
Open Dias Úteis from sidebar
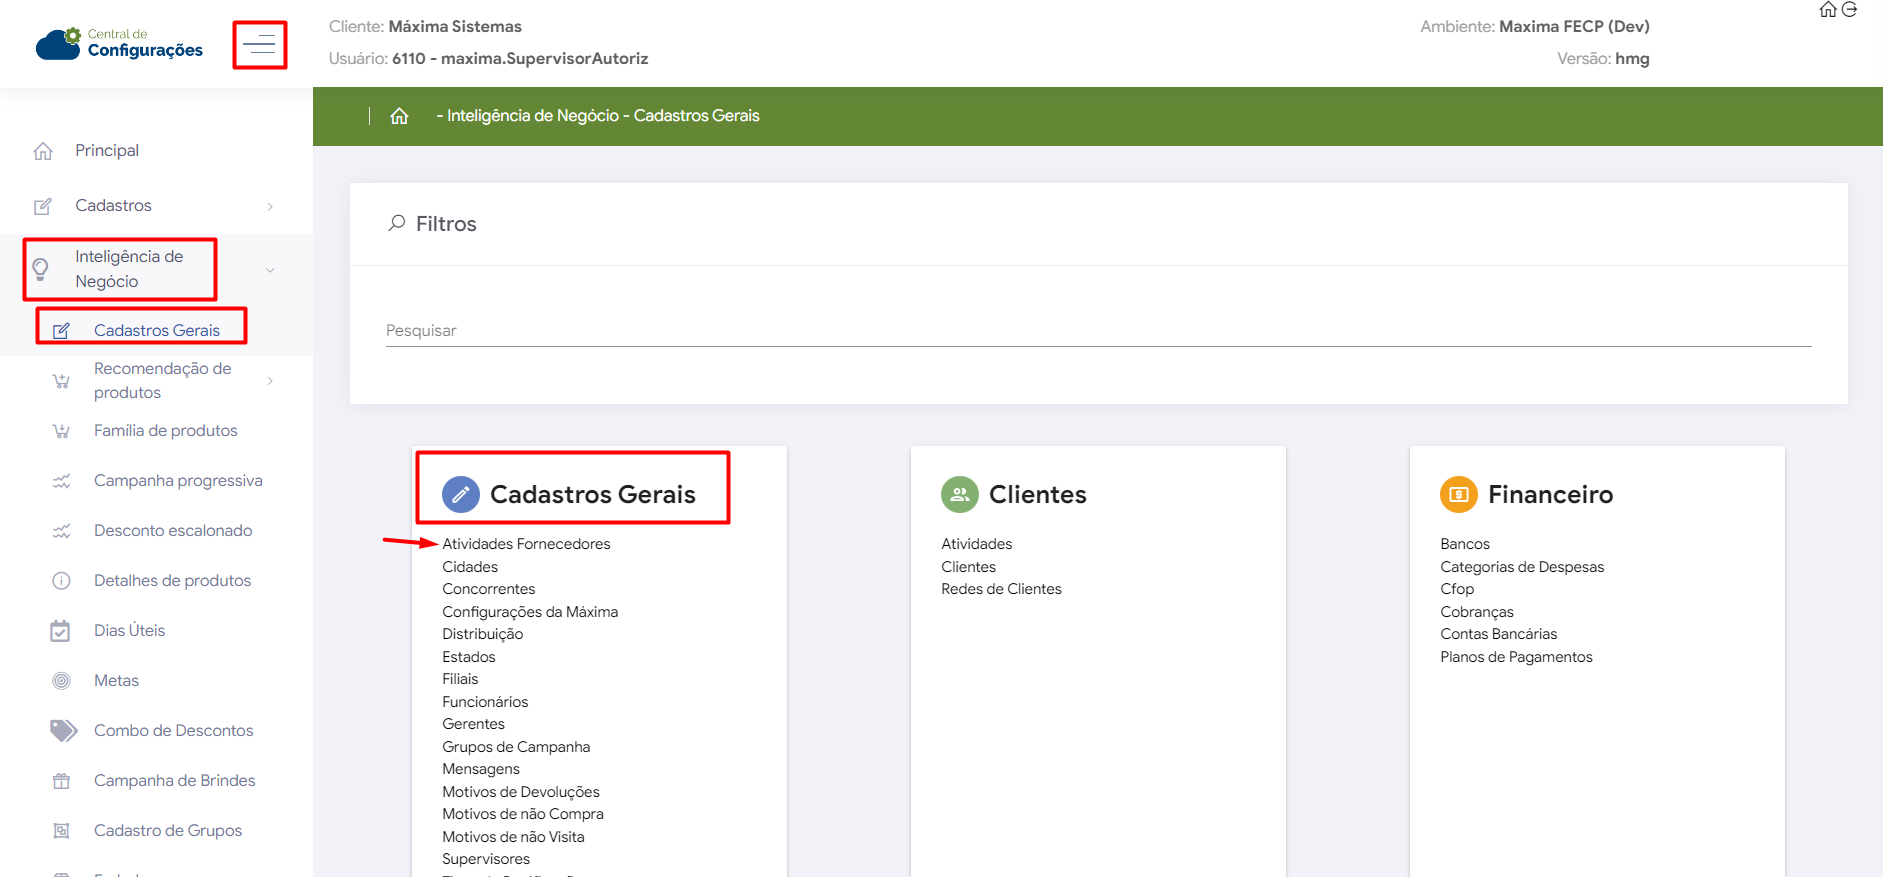(129, 631)
